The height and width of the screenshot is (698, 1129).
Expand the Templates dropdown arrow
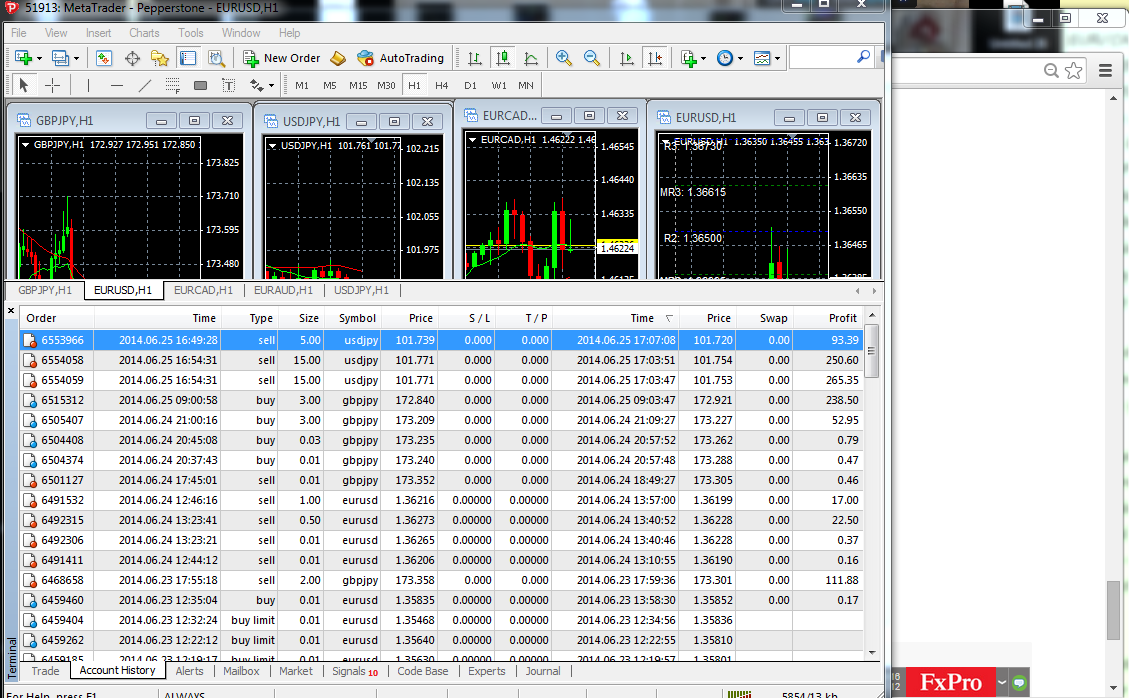778,58
